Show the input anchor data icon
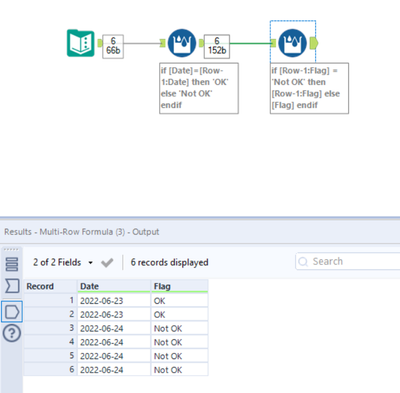 (x=12, y=286)
